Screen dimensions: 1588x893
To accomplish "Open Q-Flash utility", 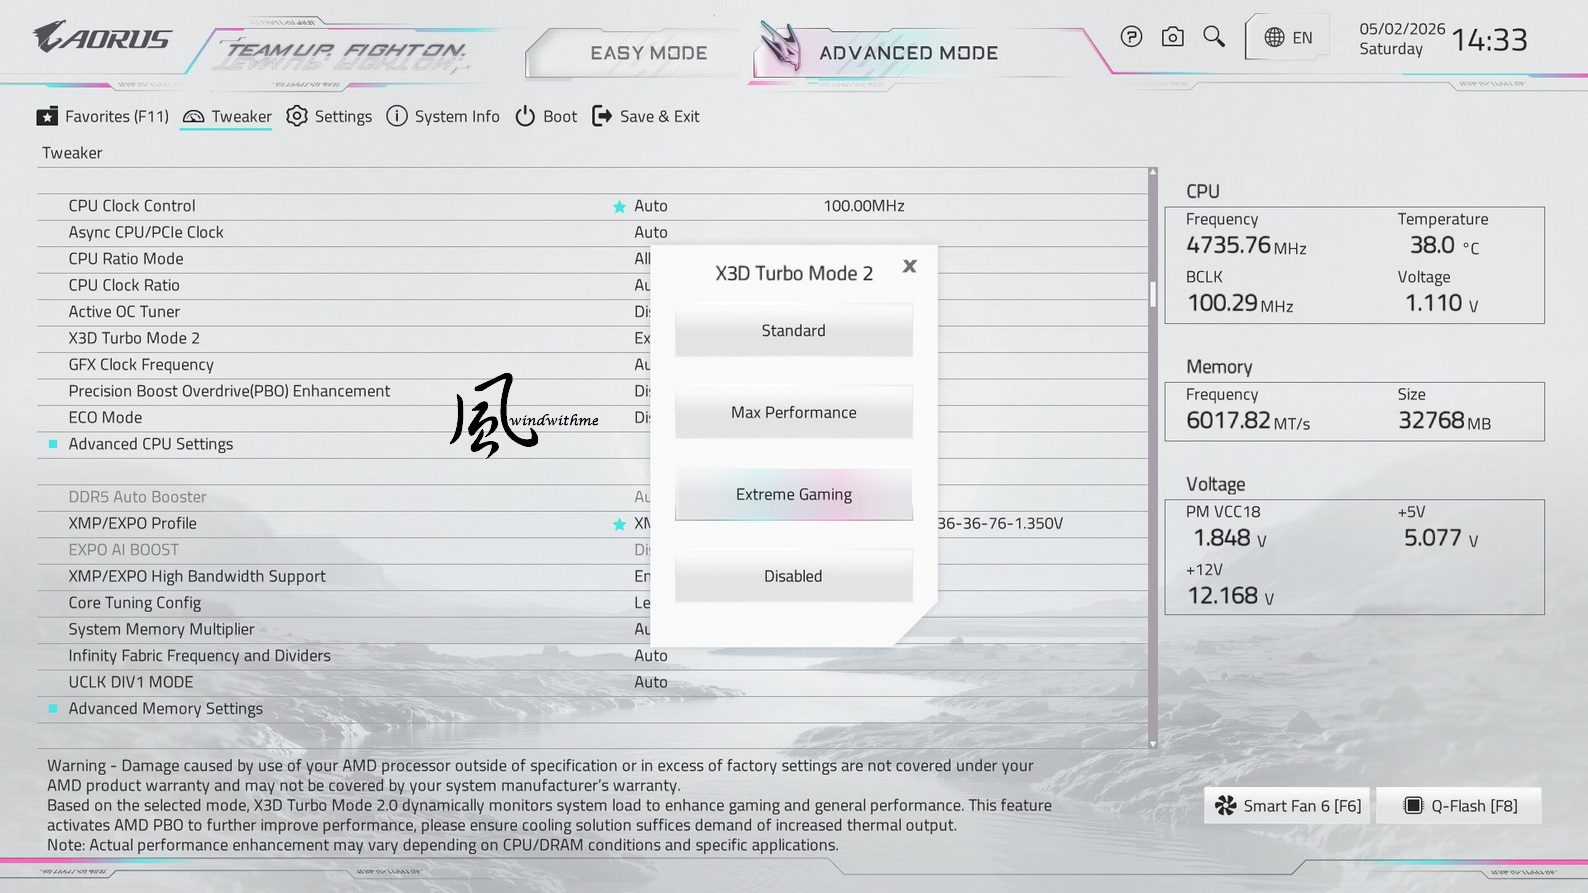I will tap(1459, 806).
